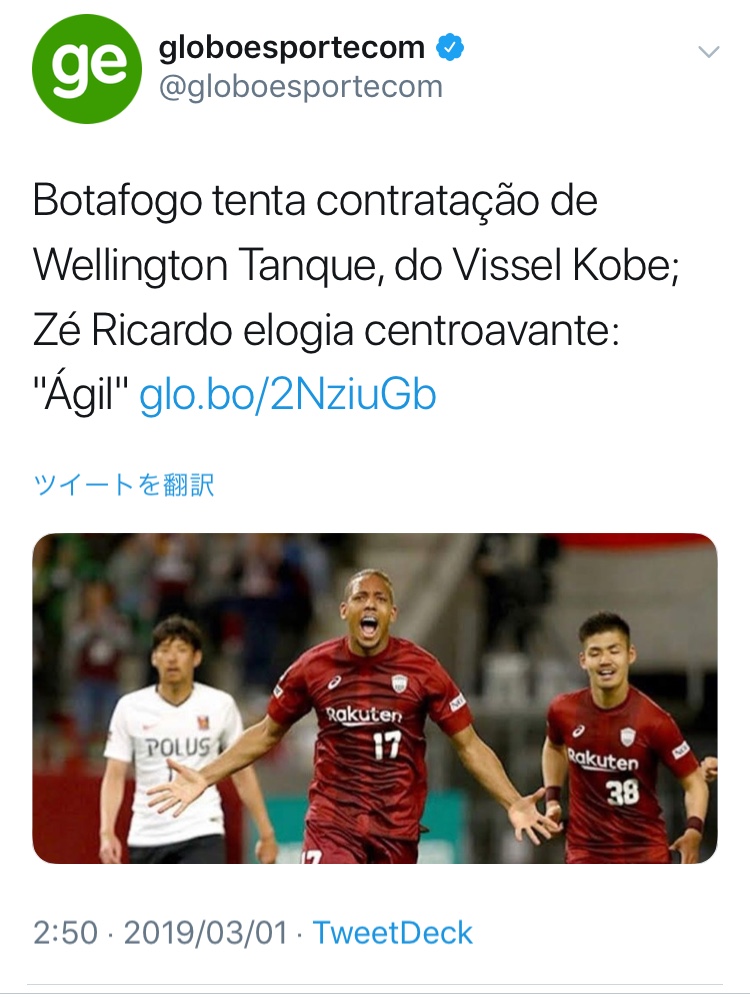Image resolution: width=750 pixels, height=998 pixels.
Task: Click the Rakuten logo on player 17's shirt
Action: tap(364, 715)
